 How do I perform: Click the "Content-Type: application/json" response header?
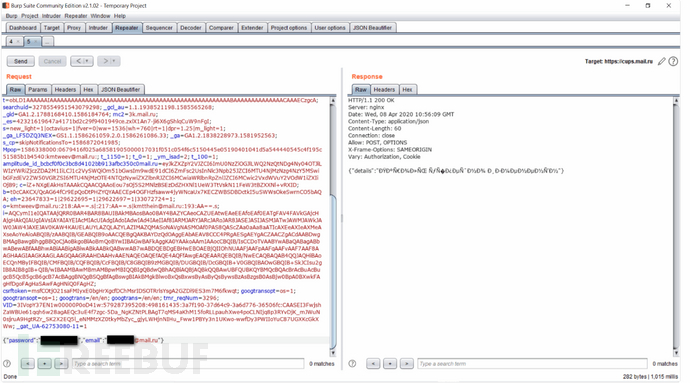pos(389,122)
